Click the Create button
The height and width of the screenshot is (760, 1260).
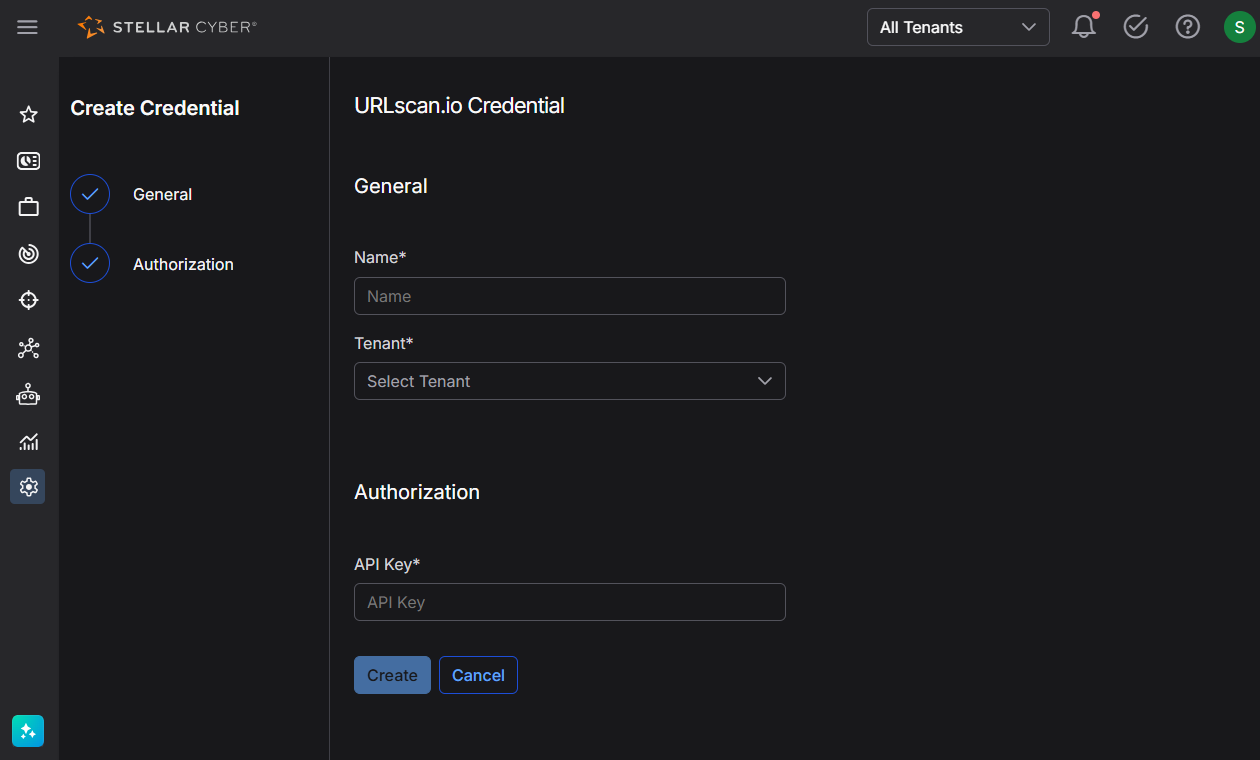(392, 675)
